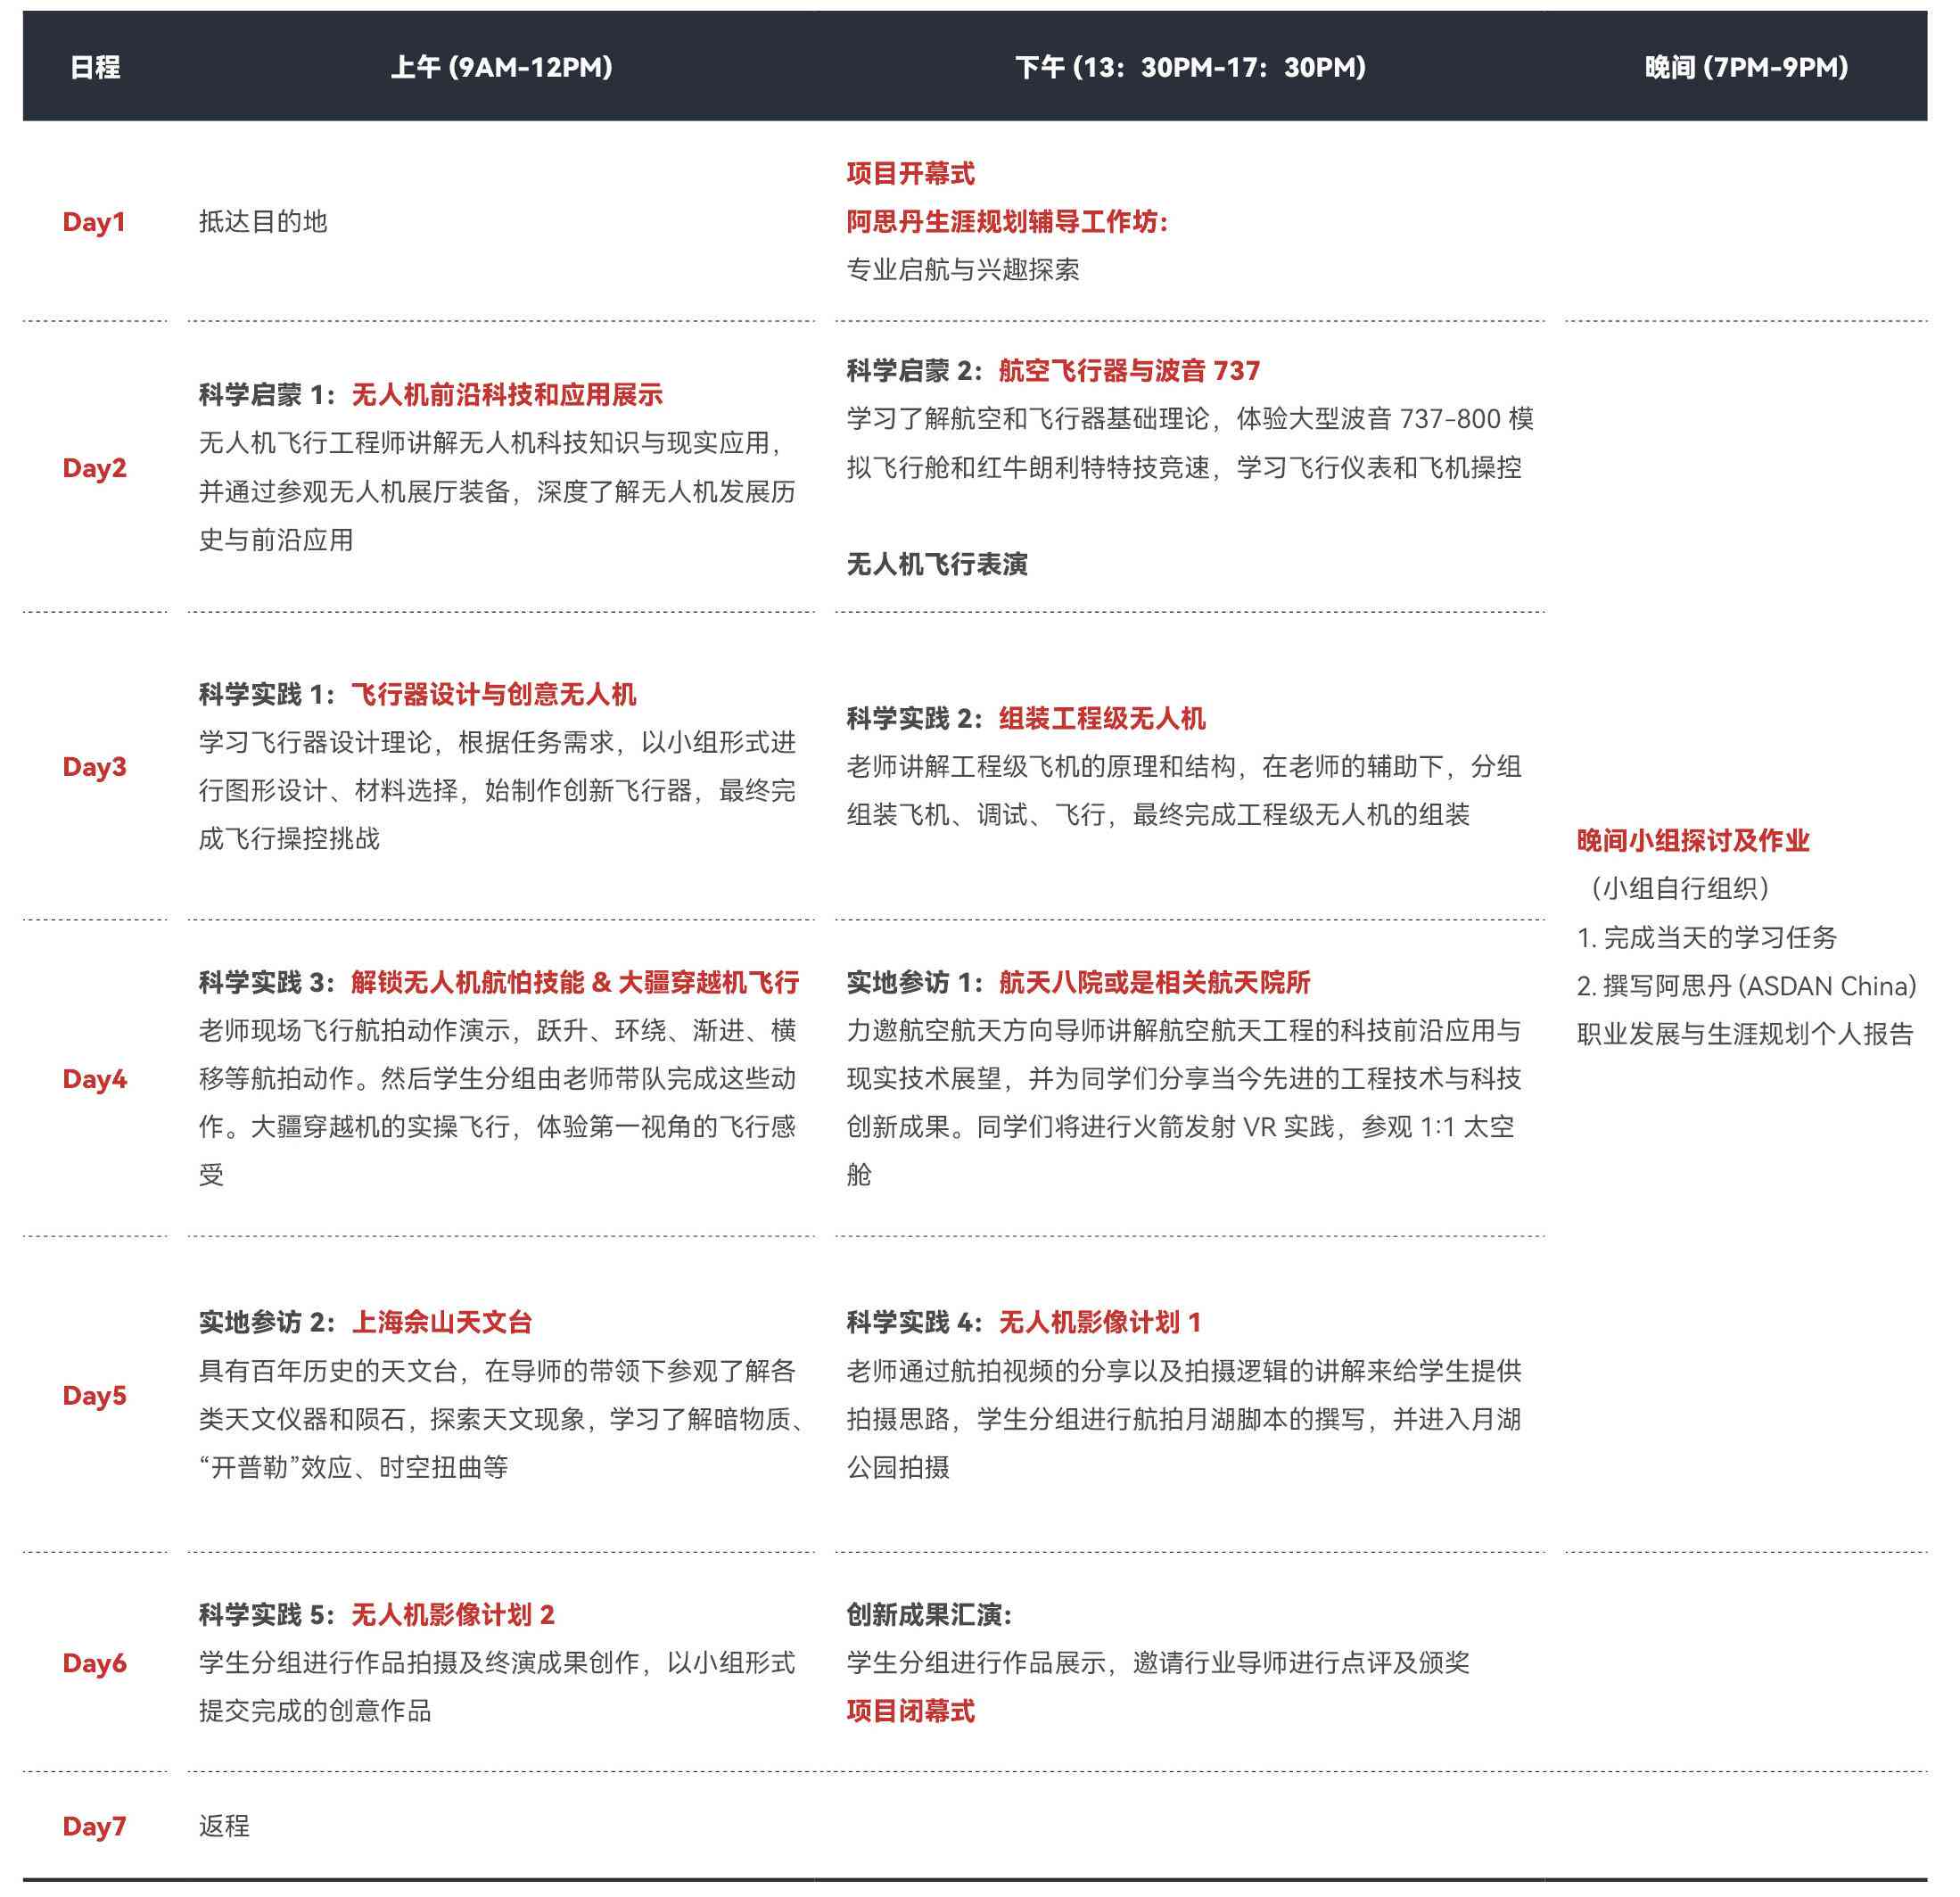
Task: Click the line starting 老师通过航拍视频的分享
Action: pyautogui.click(x=1184, y=1370)
